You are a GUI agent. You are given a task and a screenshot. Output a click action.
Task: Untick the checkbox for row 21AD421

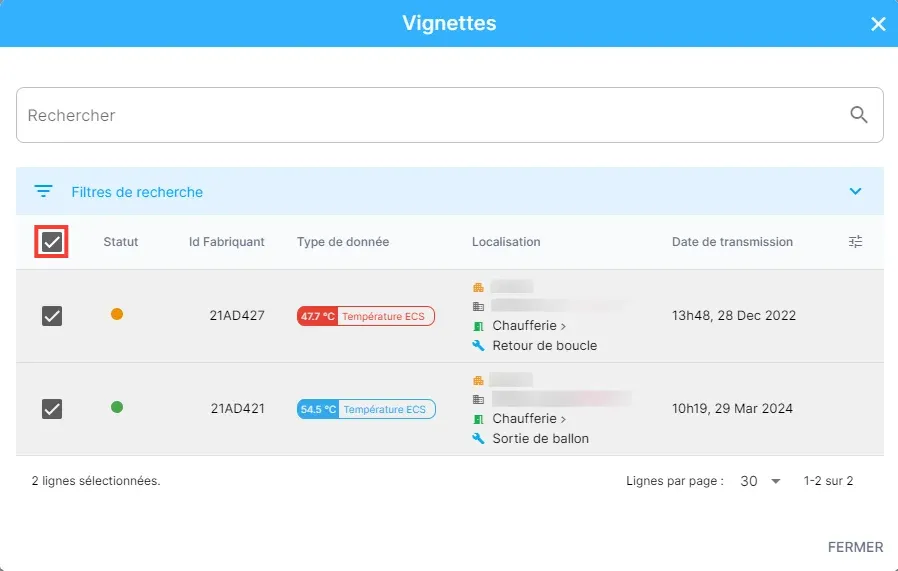click(x=52, y=409)
